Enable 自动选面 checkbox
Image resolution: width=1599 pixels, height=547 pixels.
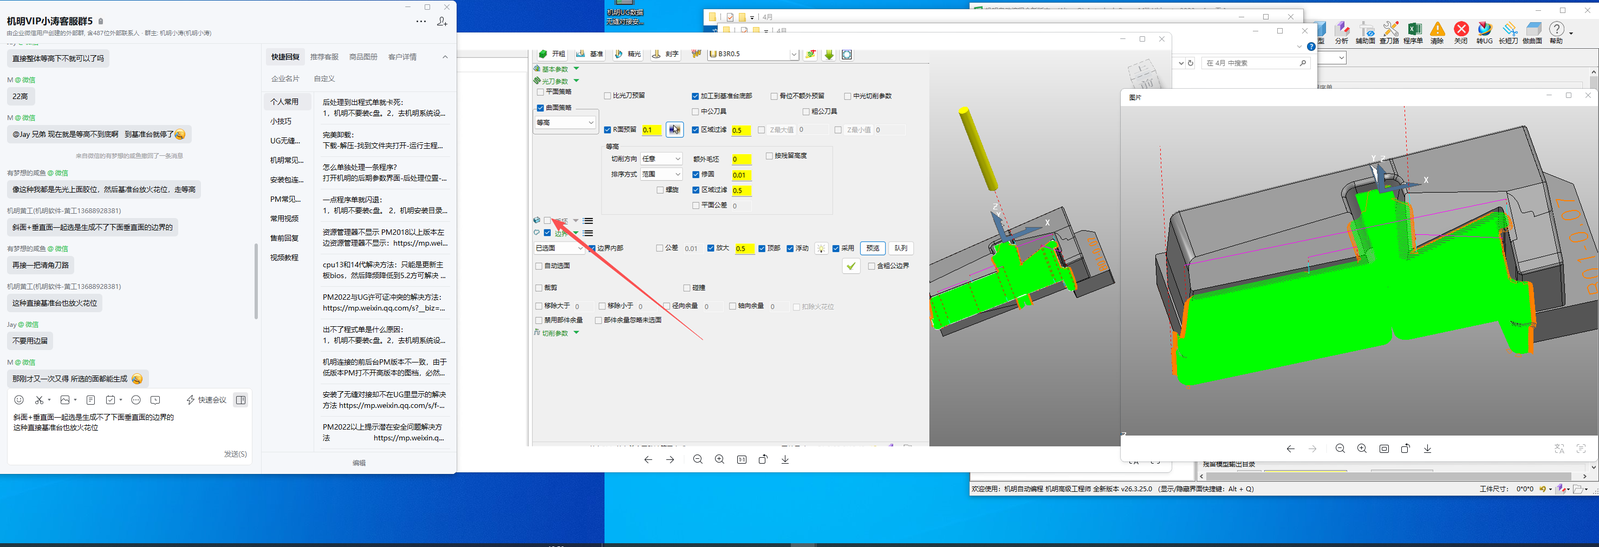(x=539, y=267)
